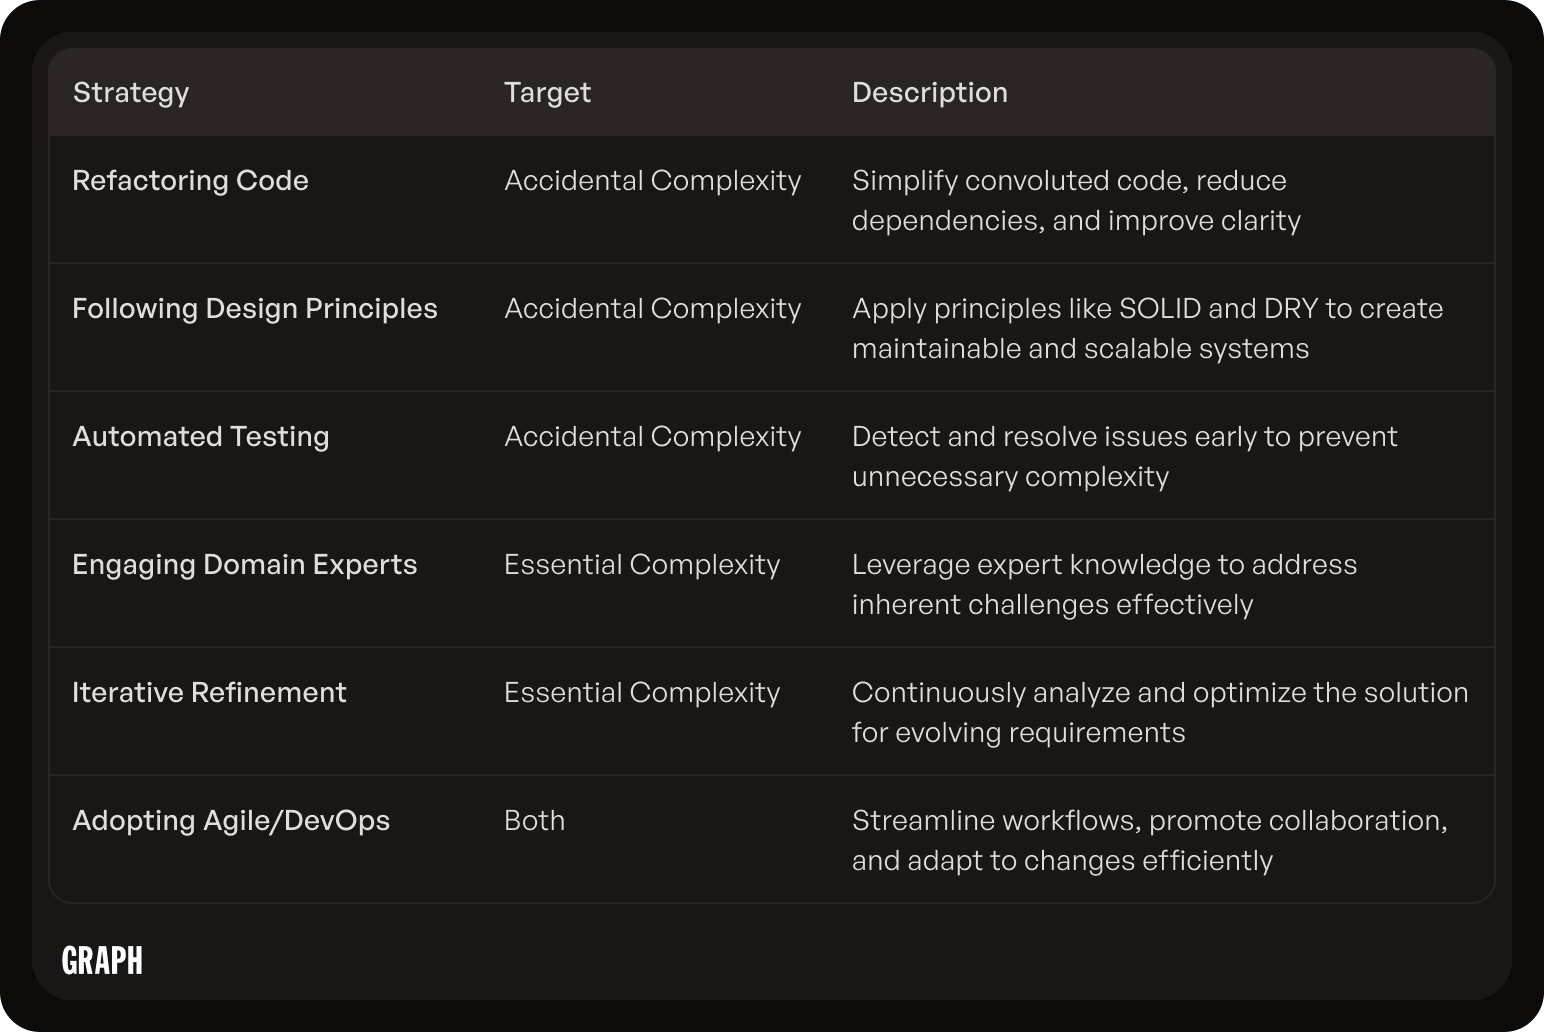Click Accidental Complexity in Refactoring Code row

(x=652, y=181)
